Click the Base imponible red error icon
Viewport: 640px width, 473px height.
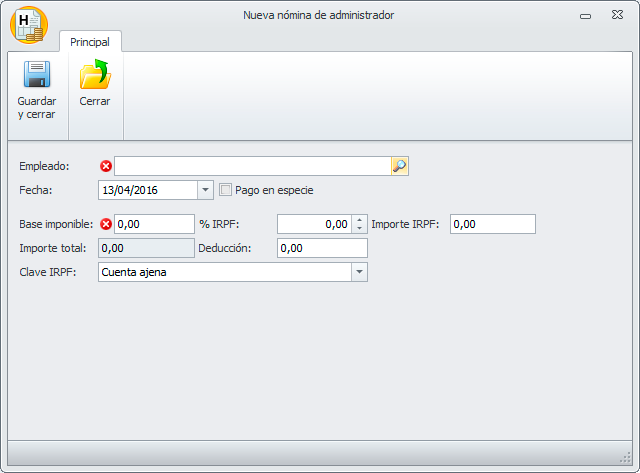pos(106,224)
